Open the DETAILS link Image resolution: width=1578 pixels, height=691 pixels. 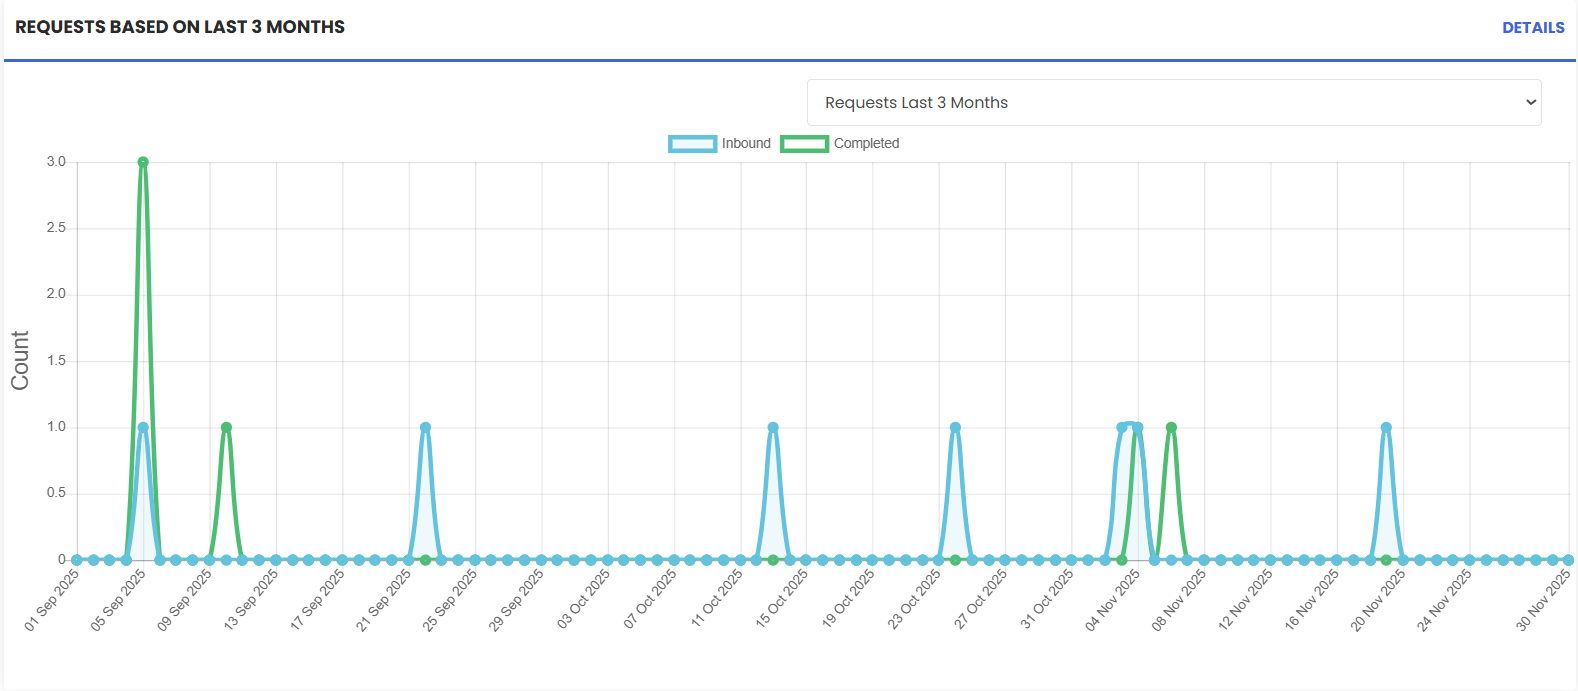point(1533,28)
